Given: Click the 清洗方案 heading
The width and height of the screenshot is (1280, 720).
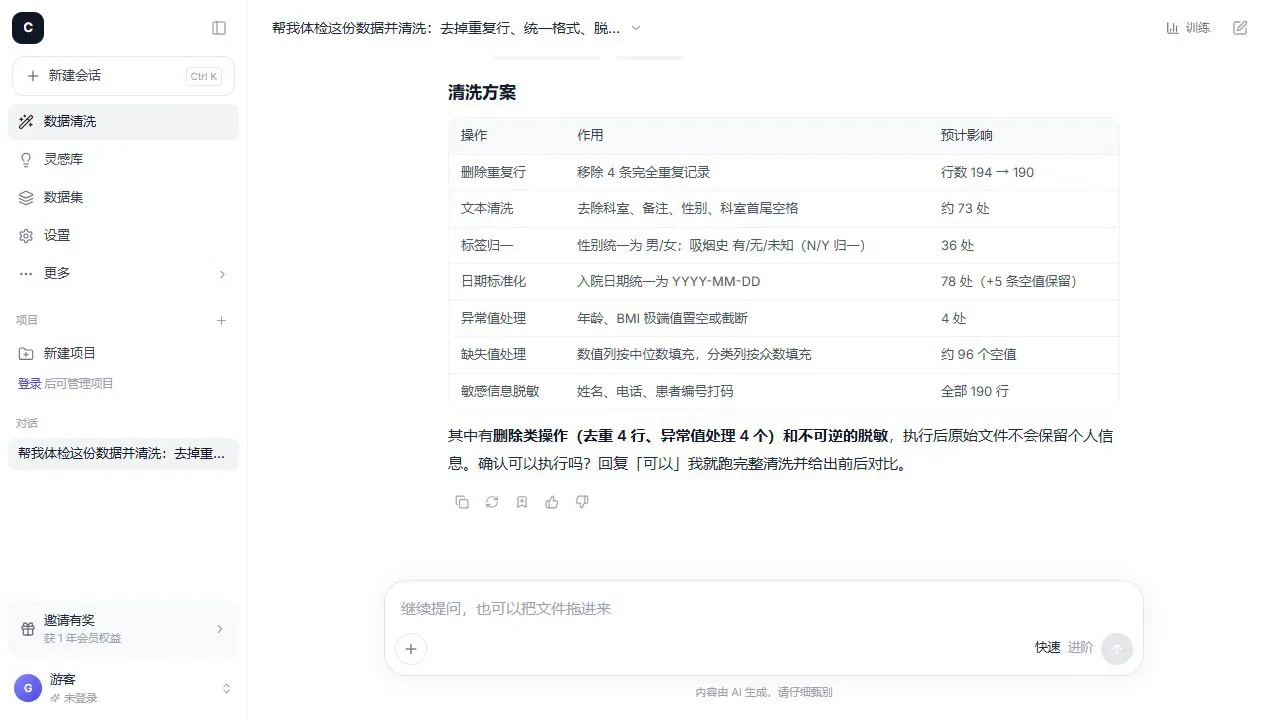Looking at the screenshot, I should click(x=482, y=93).
